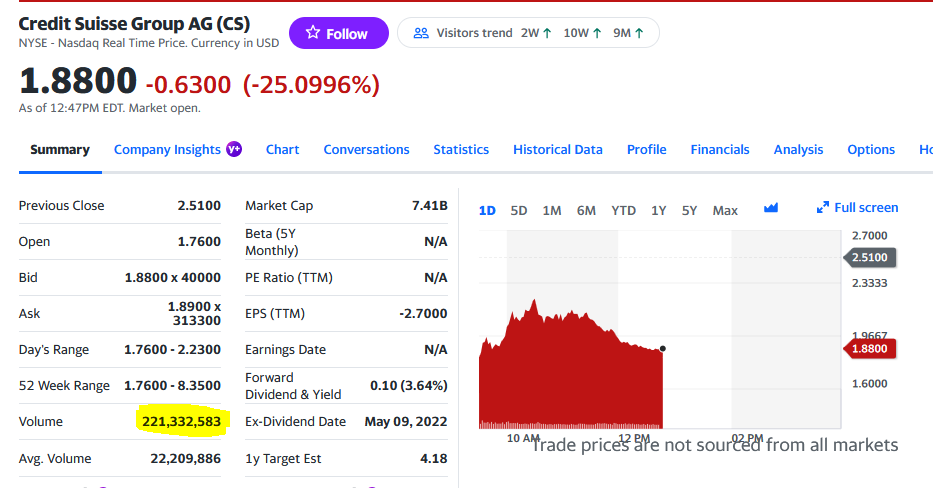Select the YTD chart range

pyautogui.click(x=624, y=211)
